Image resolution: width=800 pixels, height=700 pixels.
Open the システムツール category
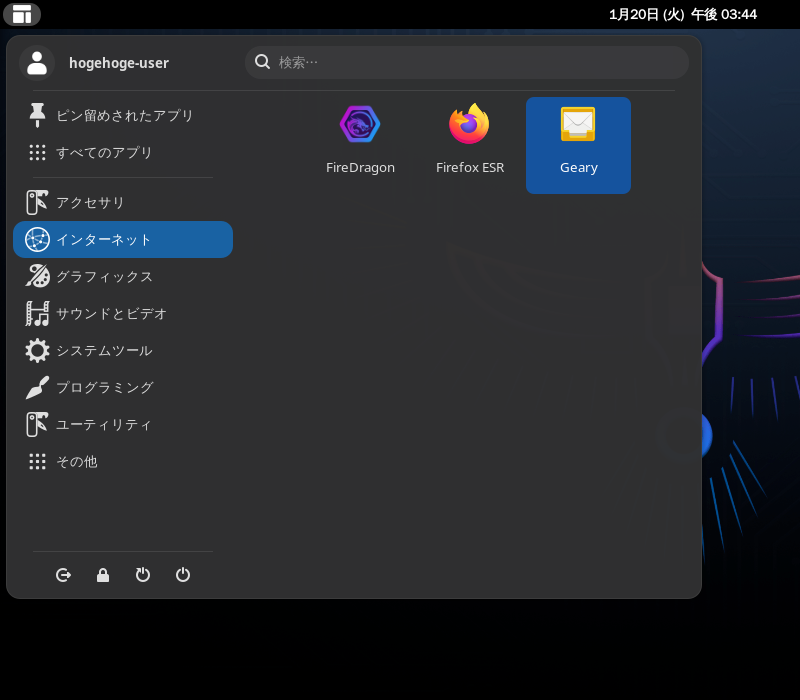123,351
